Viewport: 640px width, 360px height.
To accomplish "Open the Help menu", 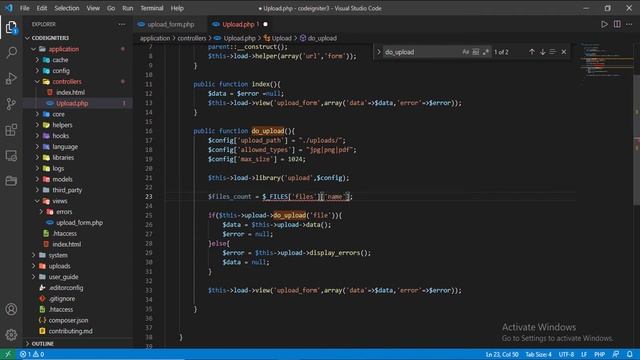I will [177, 8].
